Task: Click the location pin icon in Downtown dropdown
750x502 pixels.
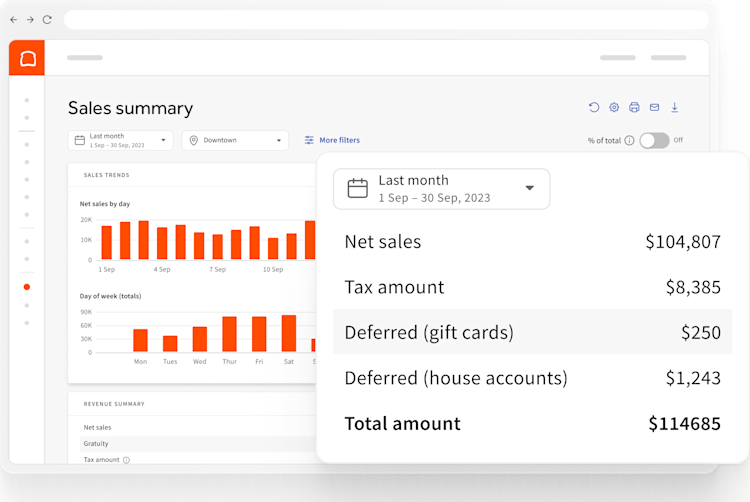Action: pyautogui.click(x=194, y=140)
